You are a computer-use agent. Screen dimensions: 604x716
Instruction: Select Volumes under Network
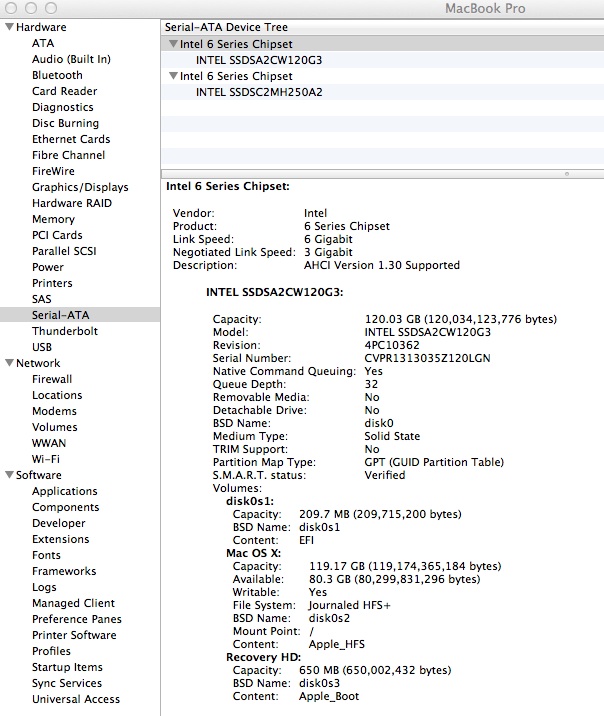coord(55,427)
